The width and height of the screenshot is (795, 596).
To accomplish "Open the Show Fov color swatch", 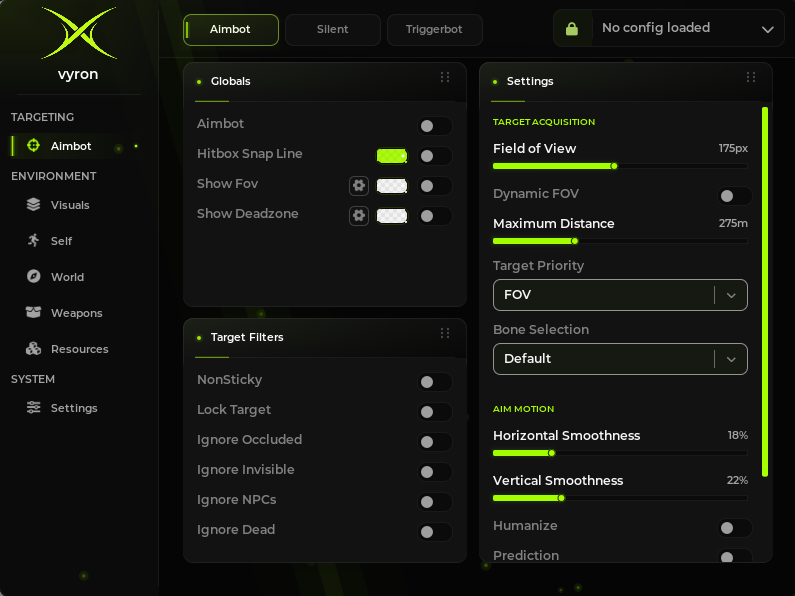I will (x=392, y=186).
